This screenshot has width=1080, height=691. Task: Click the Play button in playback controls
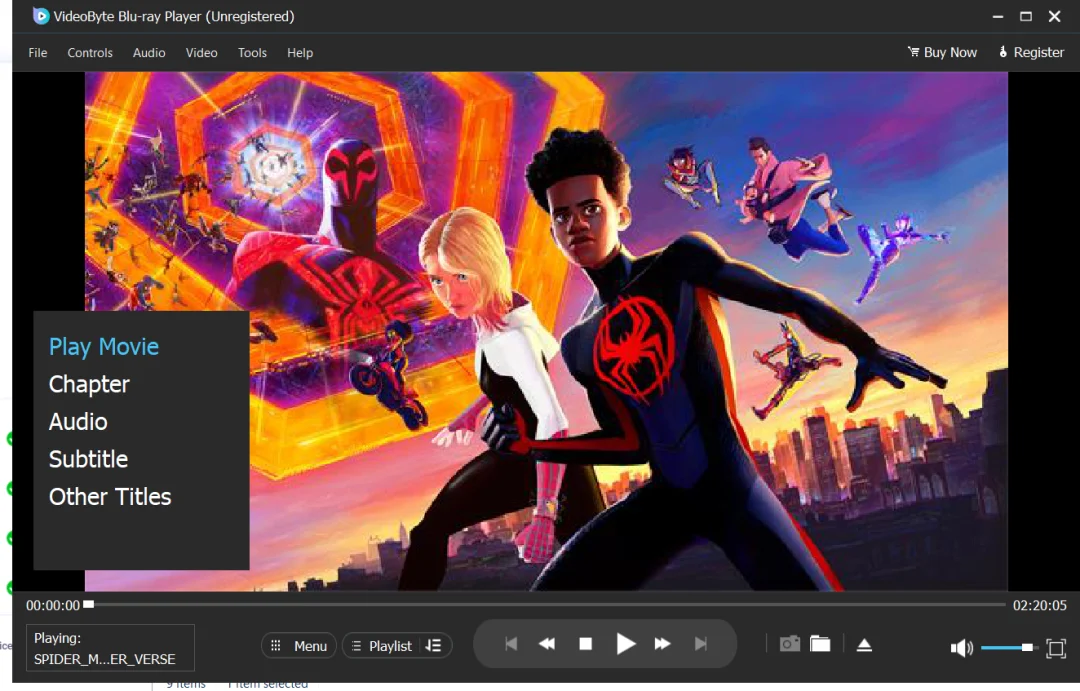[x=625, y=644]
